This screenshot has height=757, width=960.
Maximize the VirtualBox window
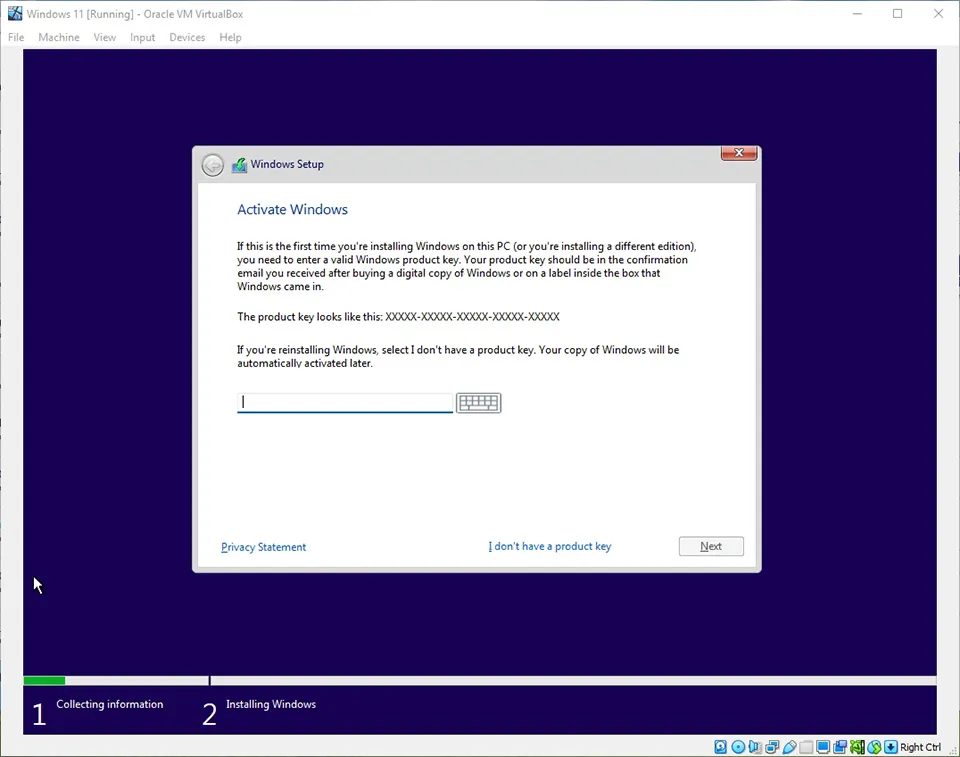[898, 13]
